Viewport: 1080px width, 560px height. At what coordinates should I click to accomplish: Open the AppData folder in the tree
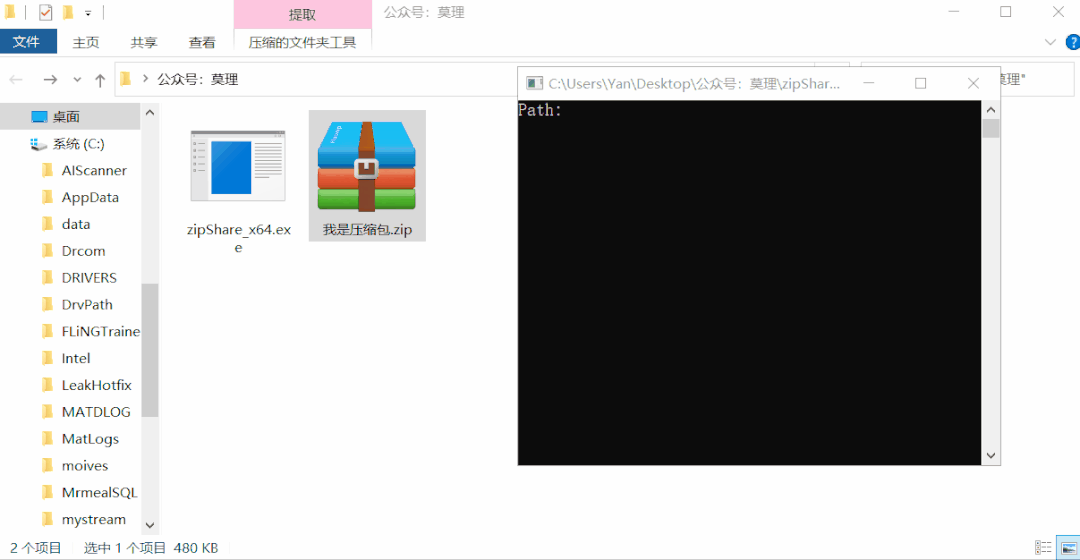90,197
